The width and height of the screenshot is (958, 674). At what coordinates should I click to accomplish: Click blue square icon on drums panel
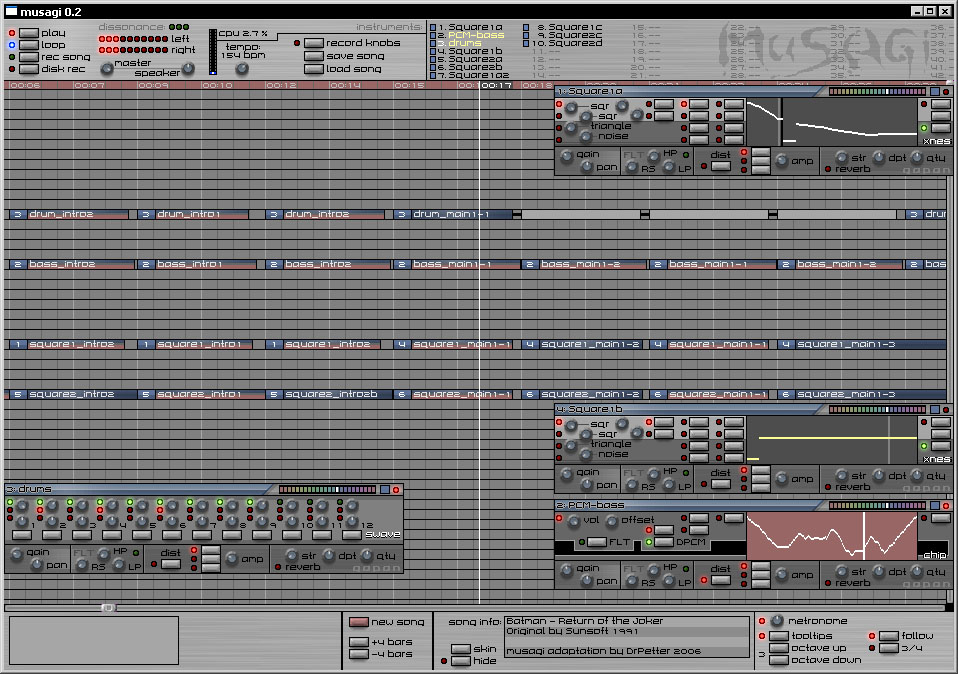[385, 489]
